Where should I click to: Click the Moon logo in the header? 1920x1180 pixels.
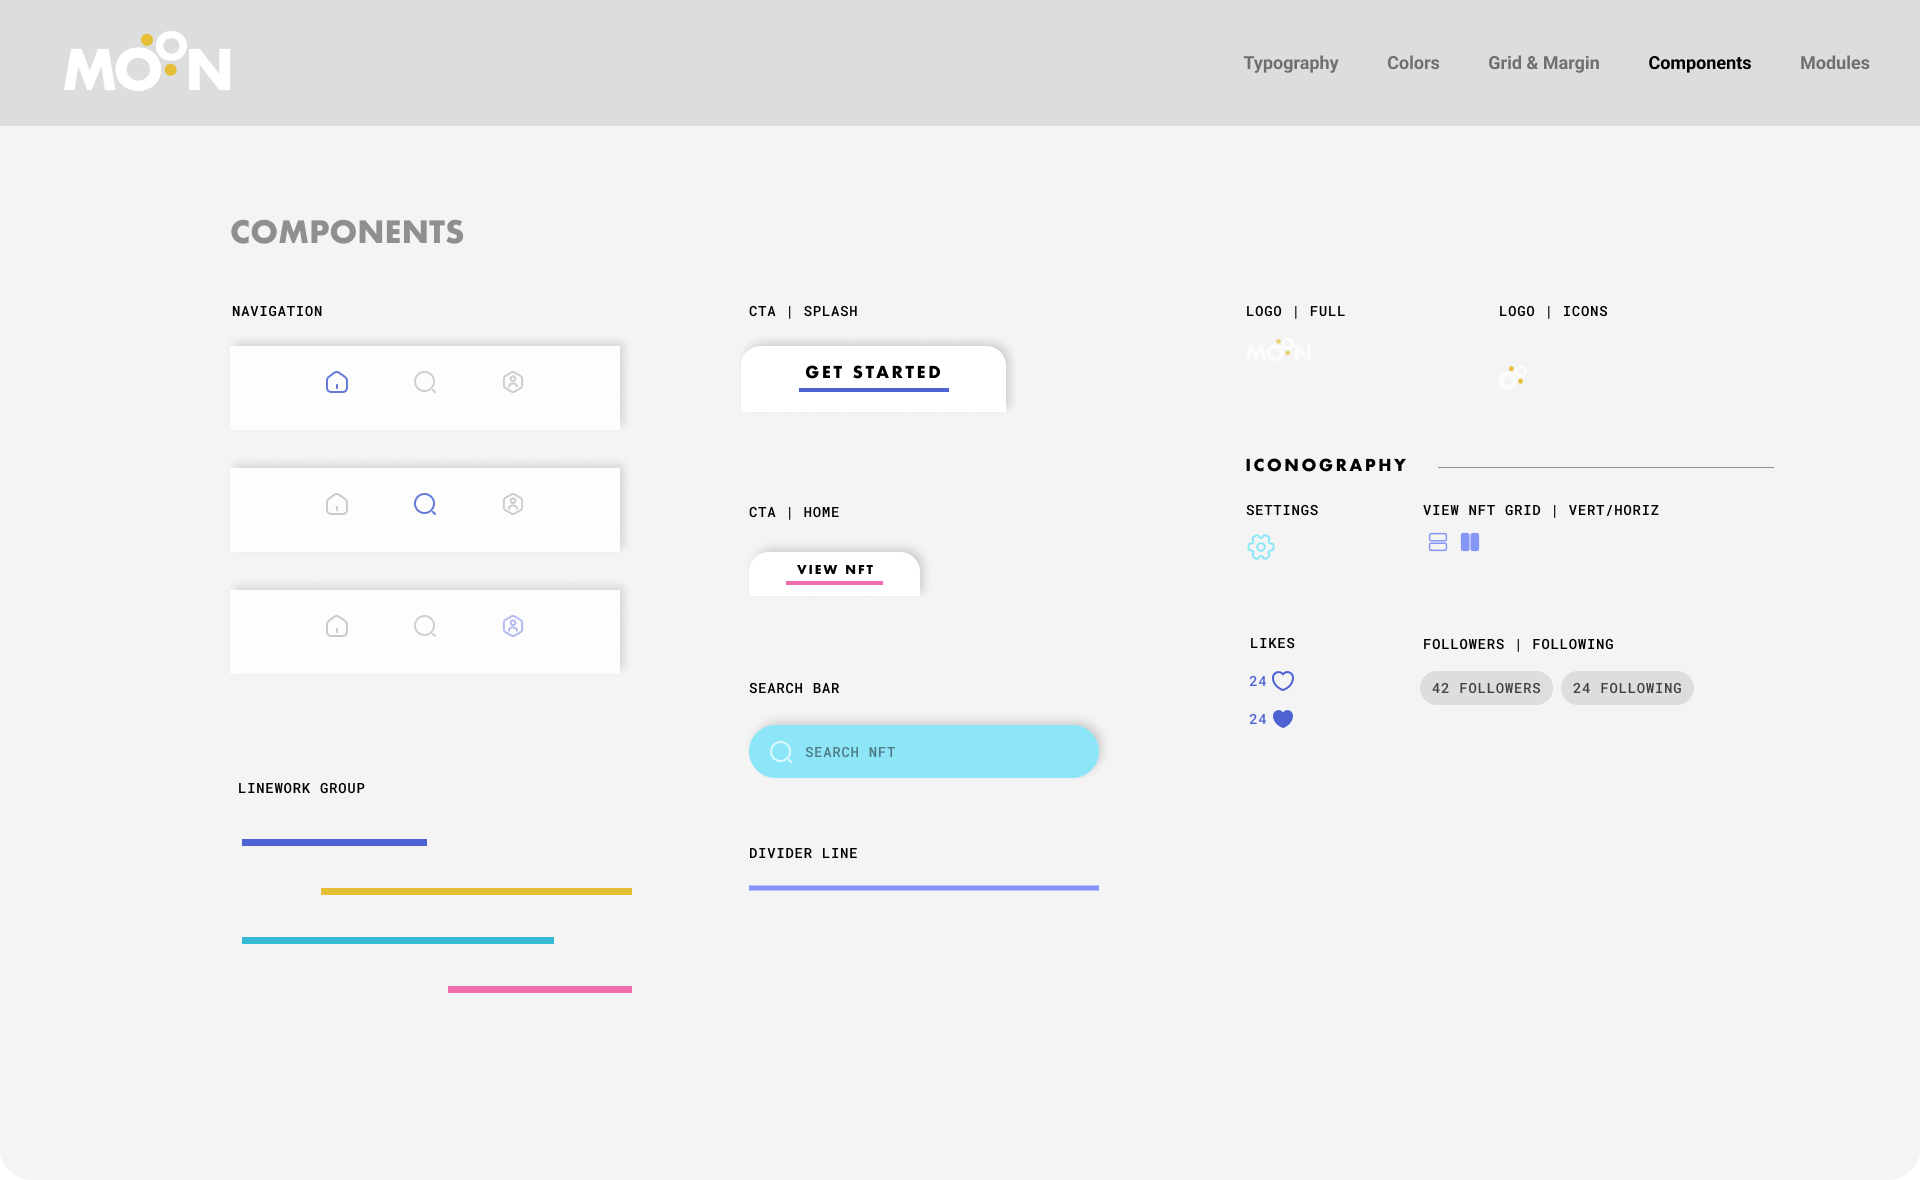coord(148,63)
